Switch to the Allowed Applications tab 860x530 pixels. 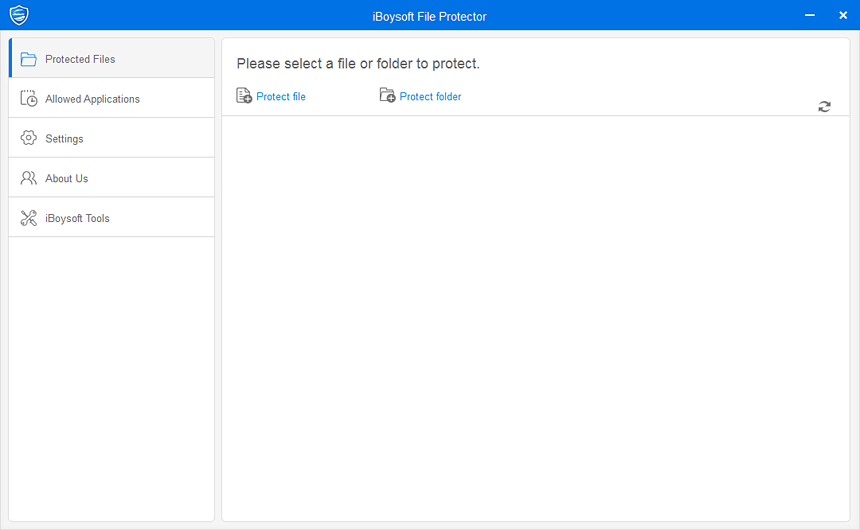click(x=92, y=99)
